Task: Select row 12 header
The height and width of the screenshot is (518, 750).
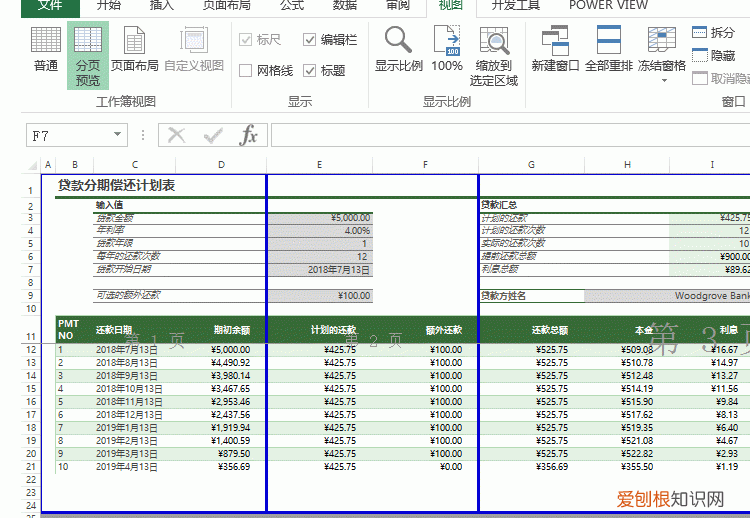Action: tap(31, 350)
